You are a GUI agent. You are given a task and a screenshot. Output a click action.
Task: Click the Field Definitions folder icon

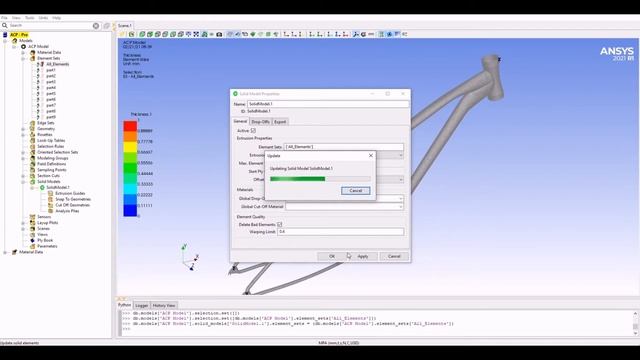click(33, 164)
